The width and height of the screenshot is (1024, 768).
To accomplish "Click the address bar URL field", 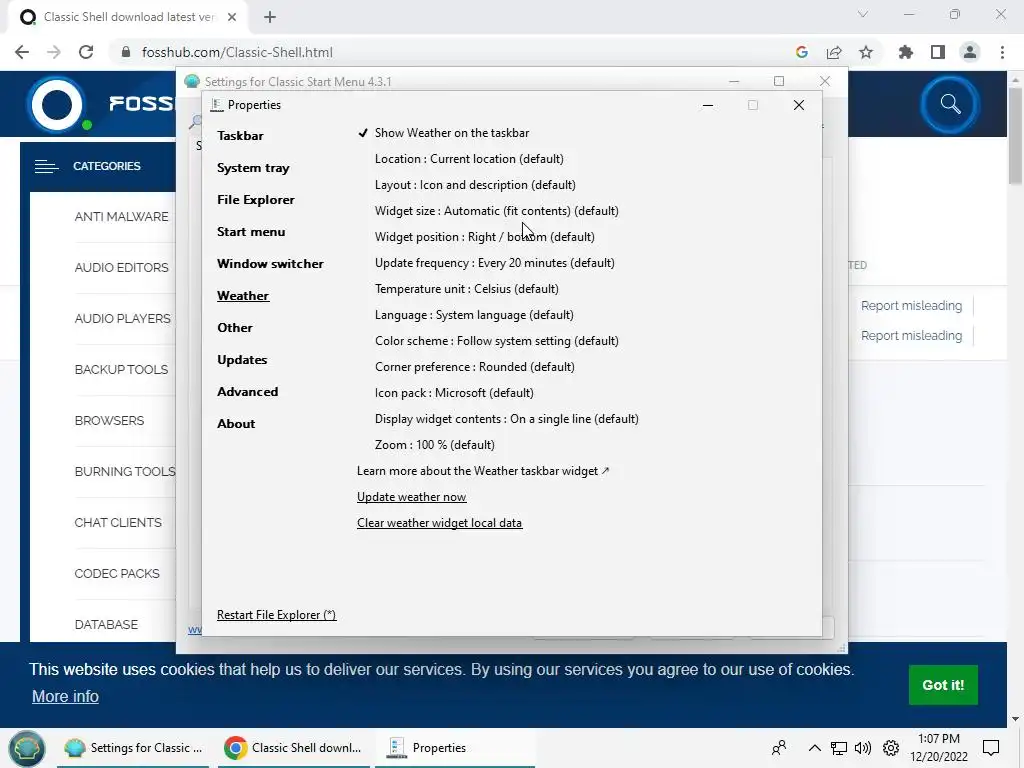I will click(x=451, y=52).
